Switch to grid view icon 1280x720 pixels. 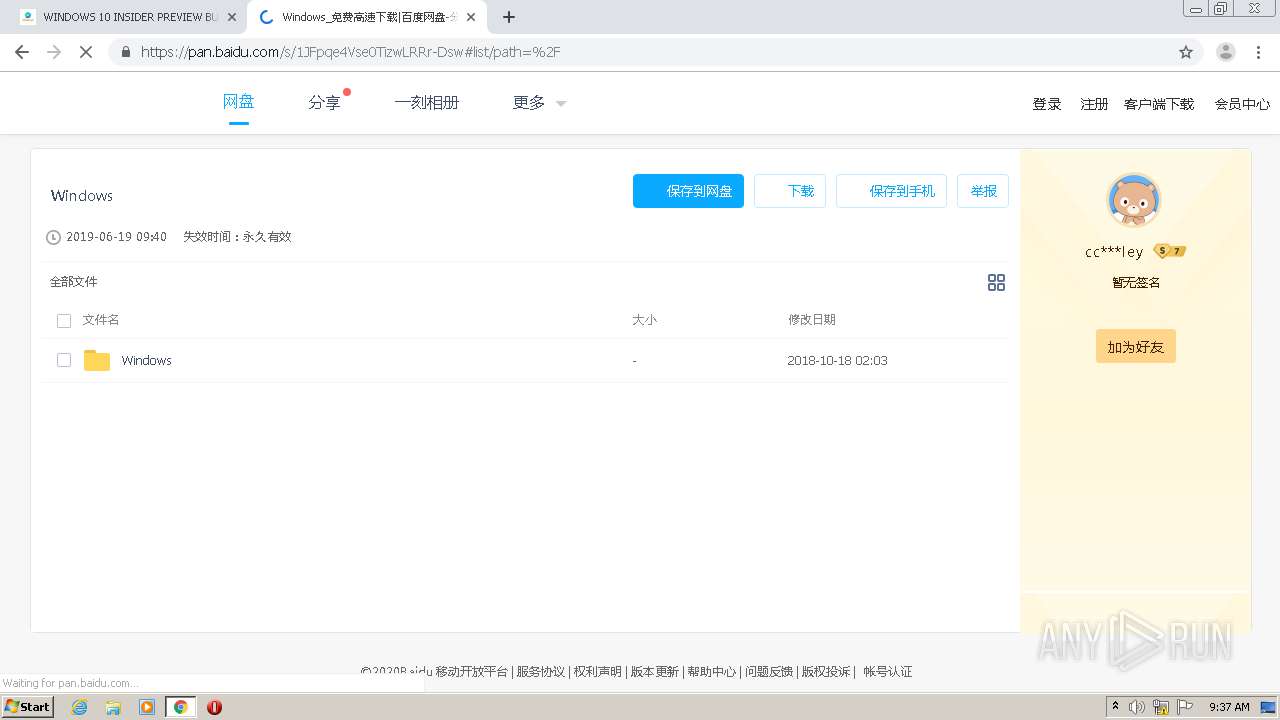(996, 283)
